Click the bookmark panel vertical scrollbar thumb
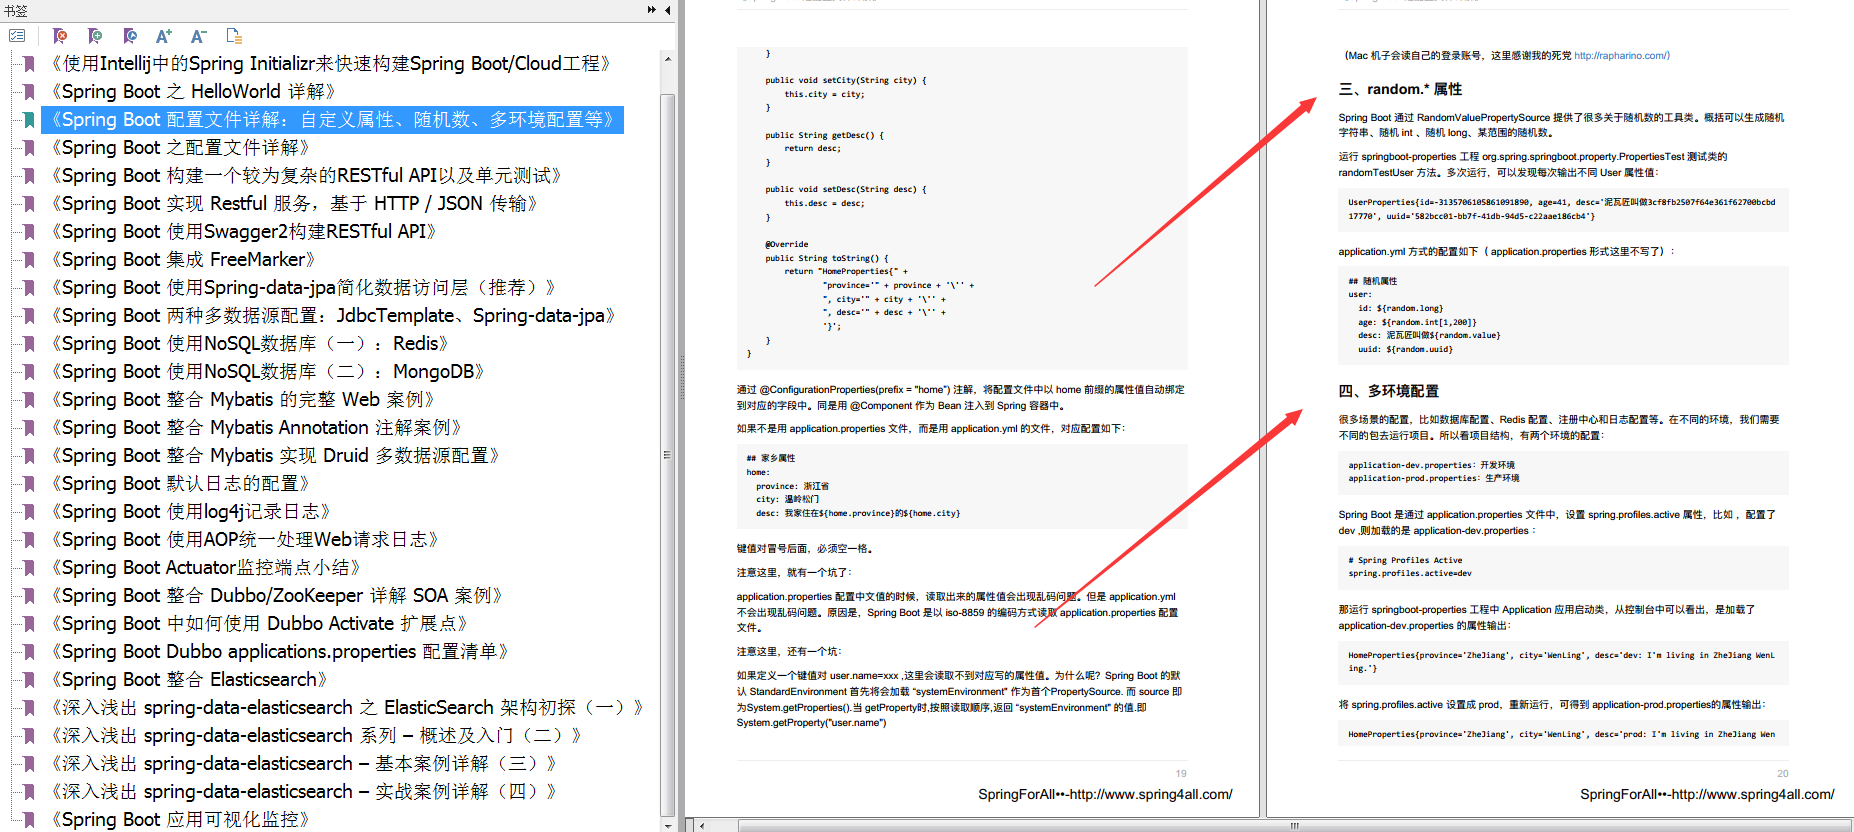 668,455
